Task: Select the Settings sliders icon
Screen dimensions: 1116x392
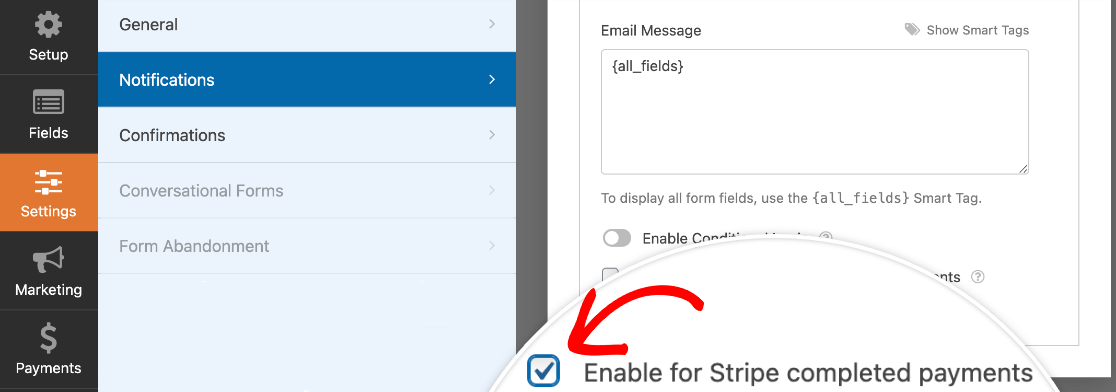Action: pyautogui.click(x=48, y=183)
